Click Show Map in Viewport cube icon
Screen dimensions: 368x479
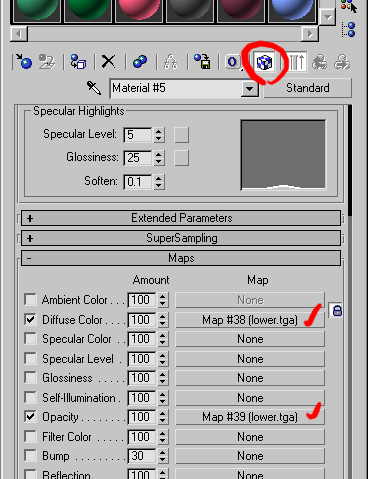(265, 62)
